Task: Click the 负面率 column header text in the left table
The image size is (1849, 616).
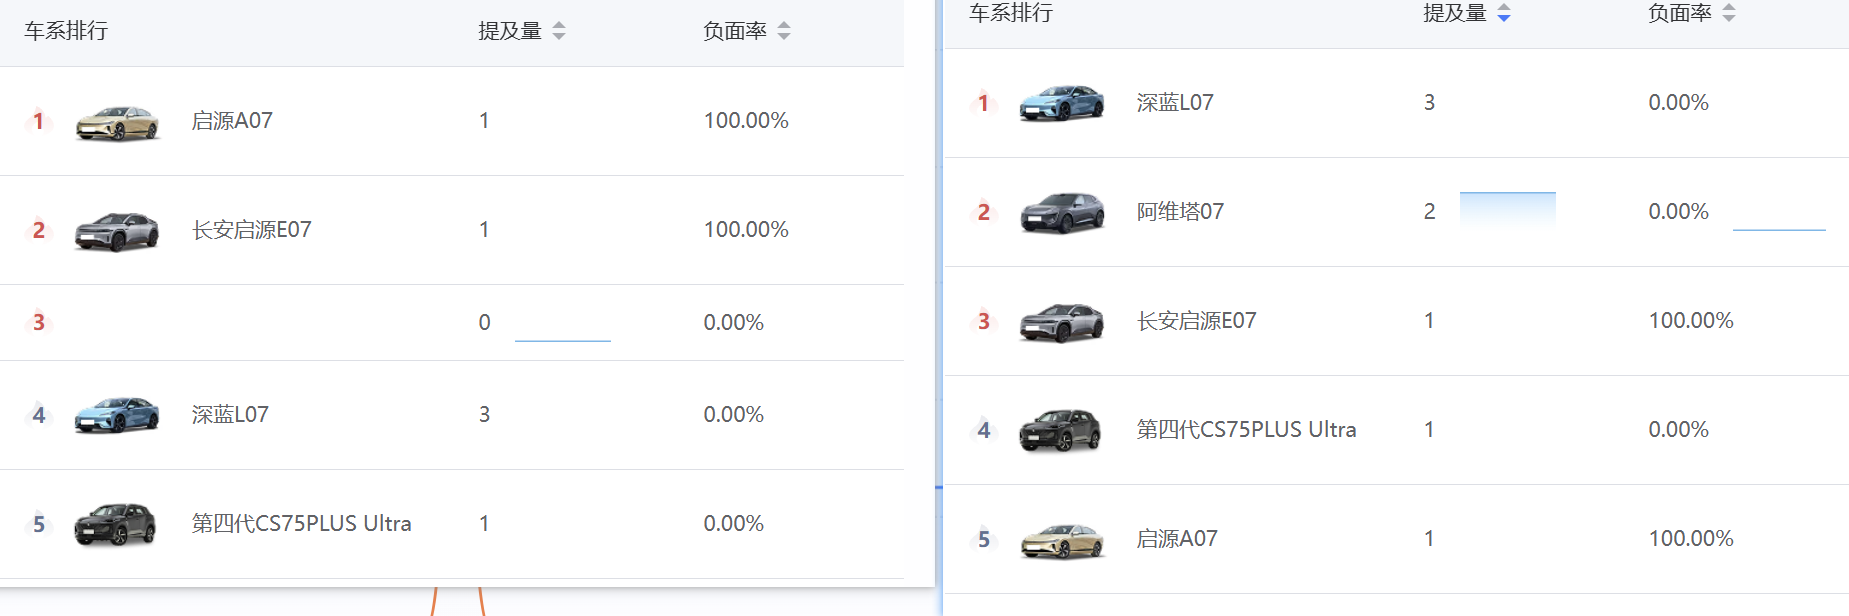Action: 735,31
